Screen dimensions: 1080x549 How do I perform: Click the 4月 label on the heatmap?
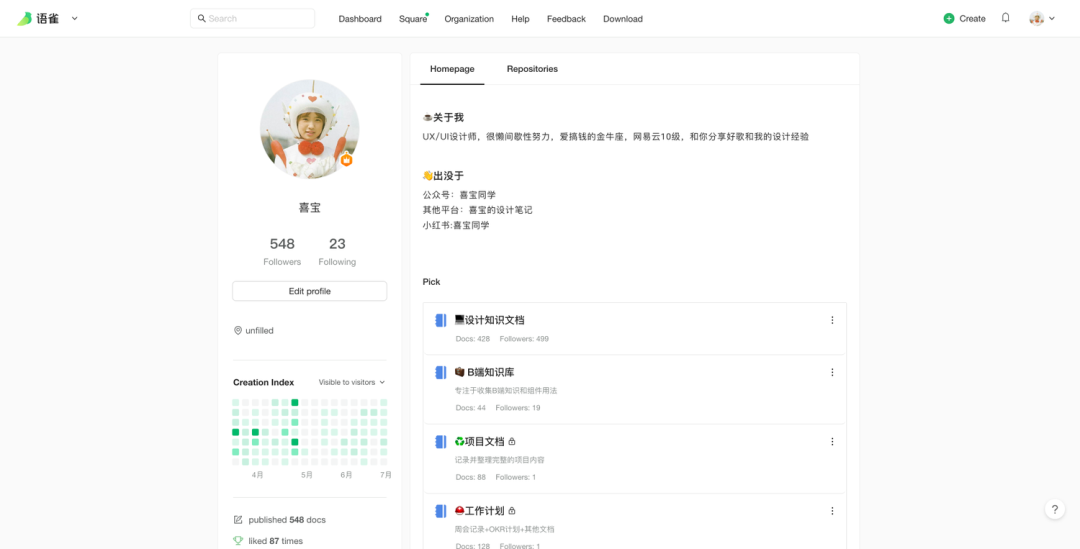(x=258, y=475)
